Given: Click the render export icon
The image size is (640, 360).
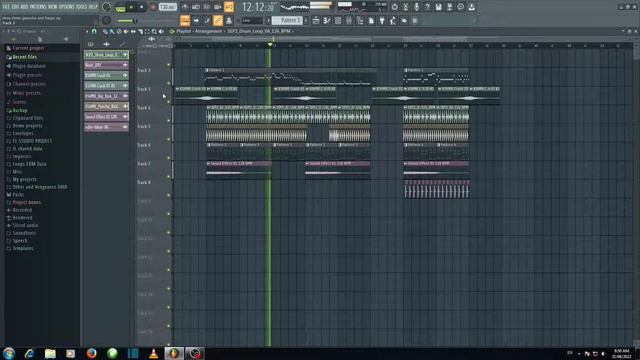Looking at the screenshot, I should [x=449, y=7].
